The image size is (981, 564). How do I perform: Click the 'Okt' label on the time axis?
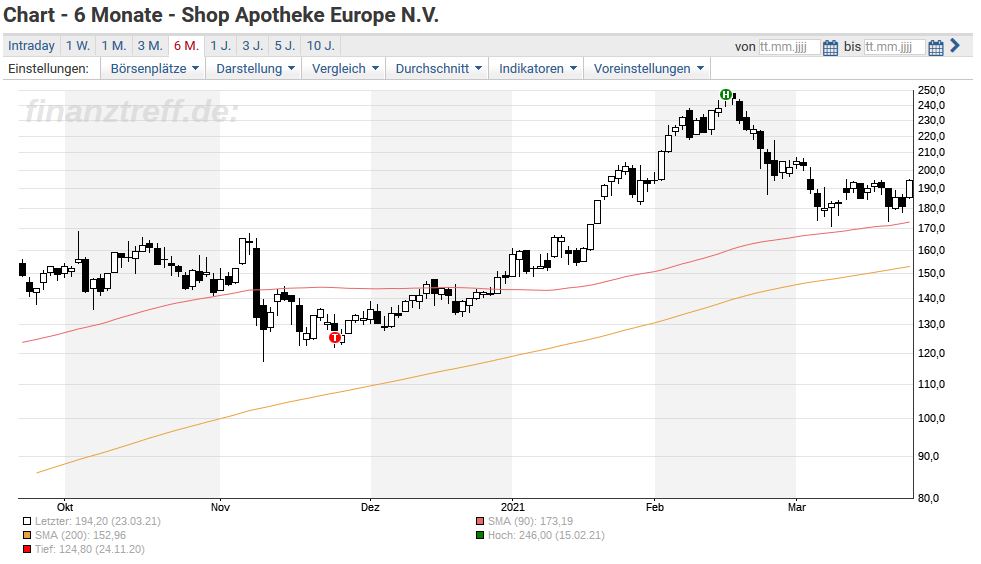coord(65,507)
